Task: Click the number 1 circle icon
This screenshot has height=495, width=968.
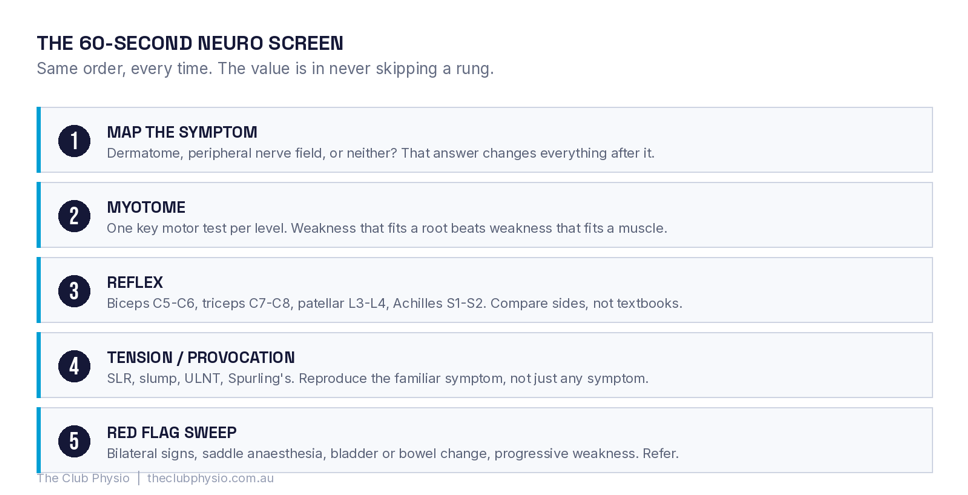Action: [74, 141]
